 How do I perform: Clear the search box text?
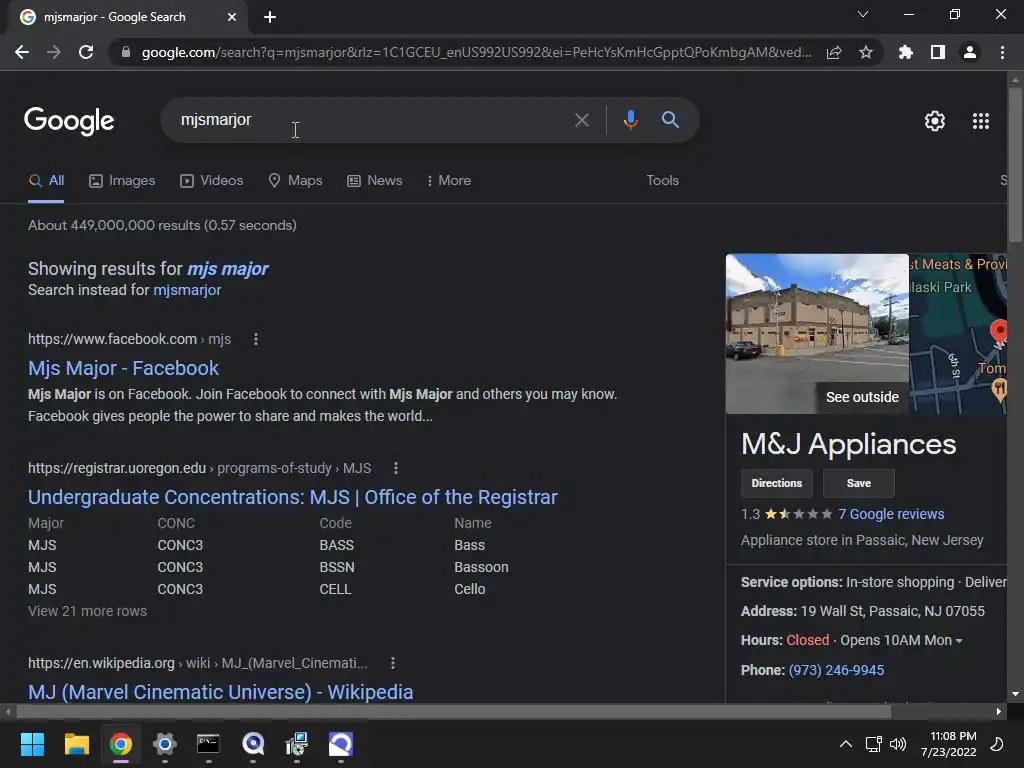(x=582, y=120)
